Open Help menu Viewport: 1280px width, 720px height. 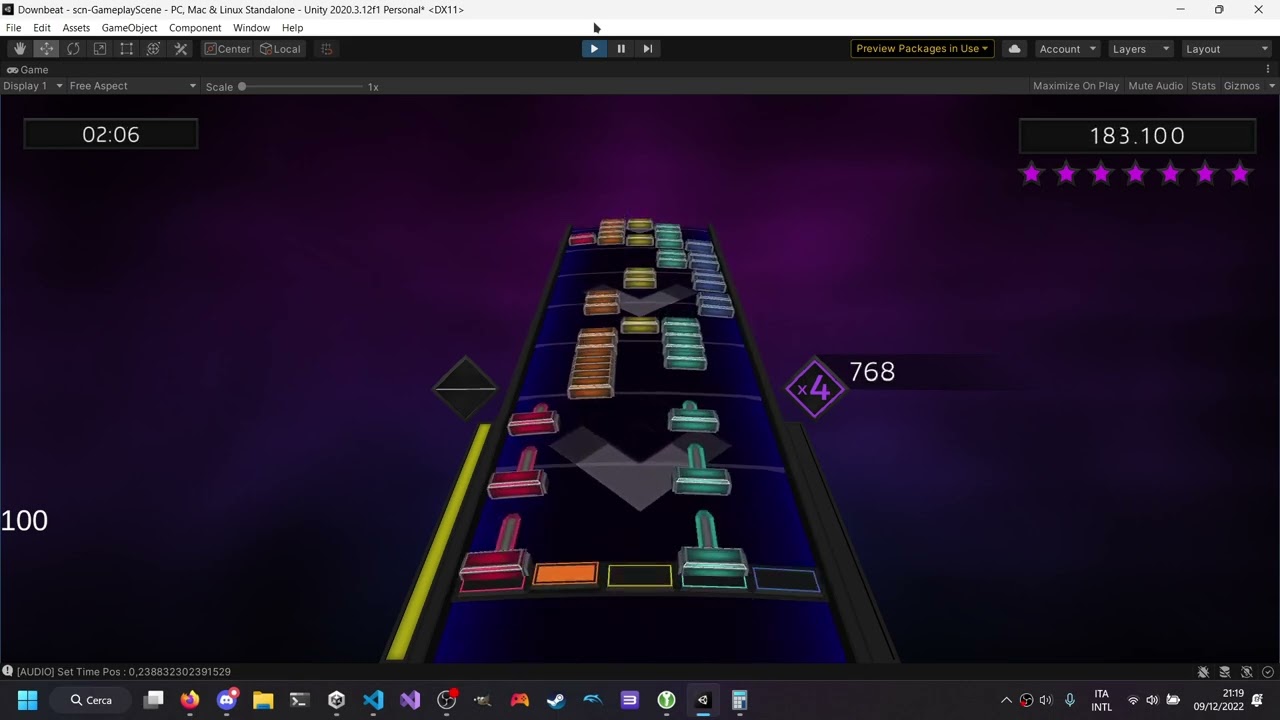(x=292, y=28)
